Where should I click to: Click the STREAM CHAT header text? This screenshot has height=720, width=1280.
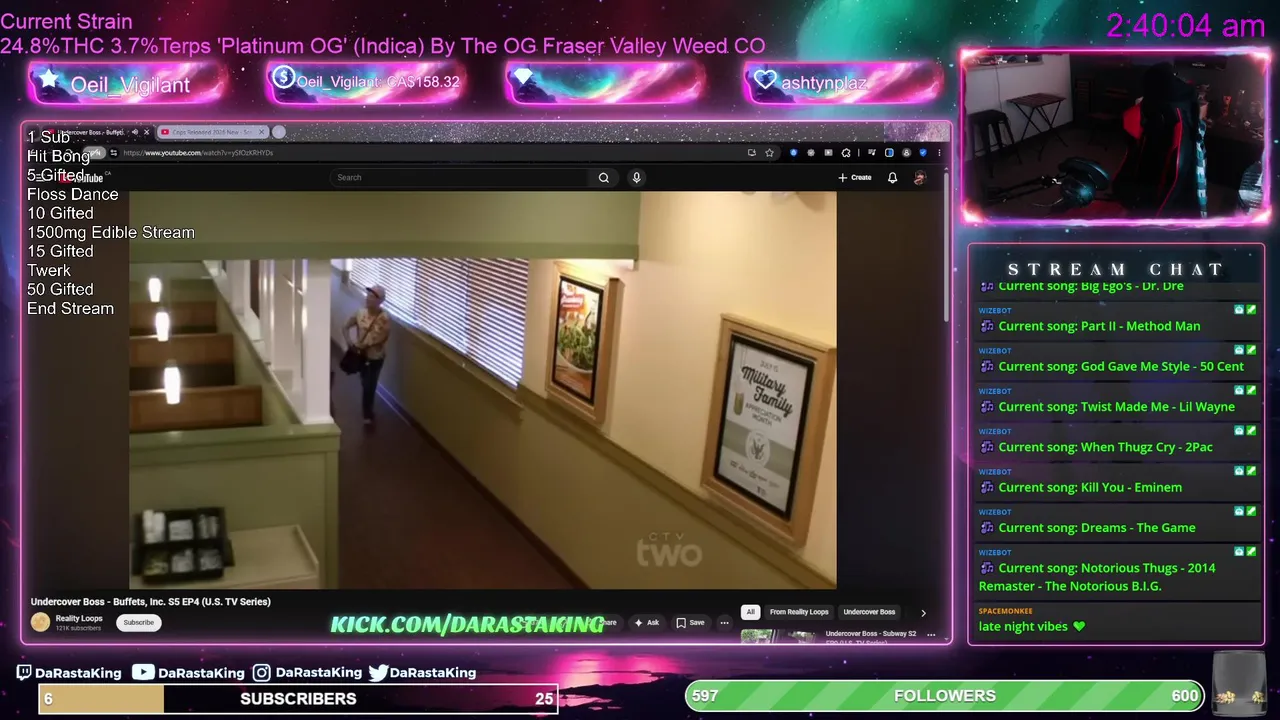pos(1115,269)
